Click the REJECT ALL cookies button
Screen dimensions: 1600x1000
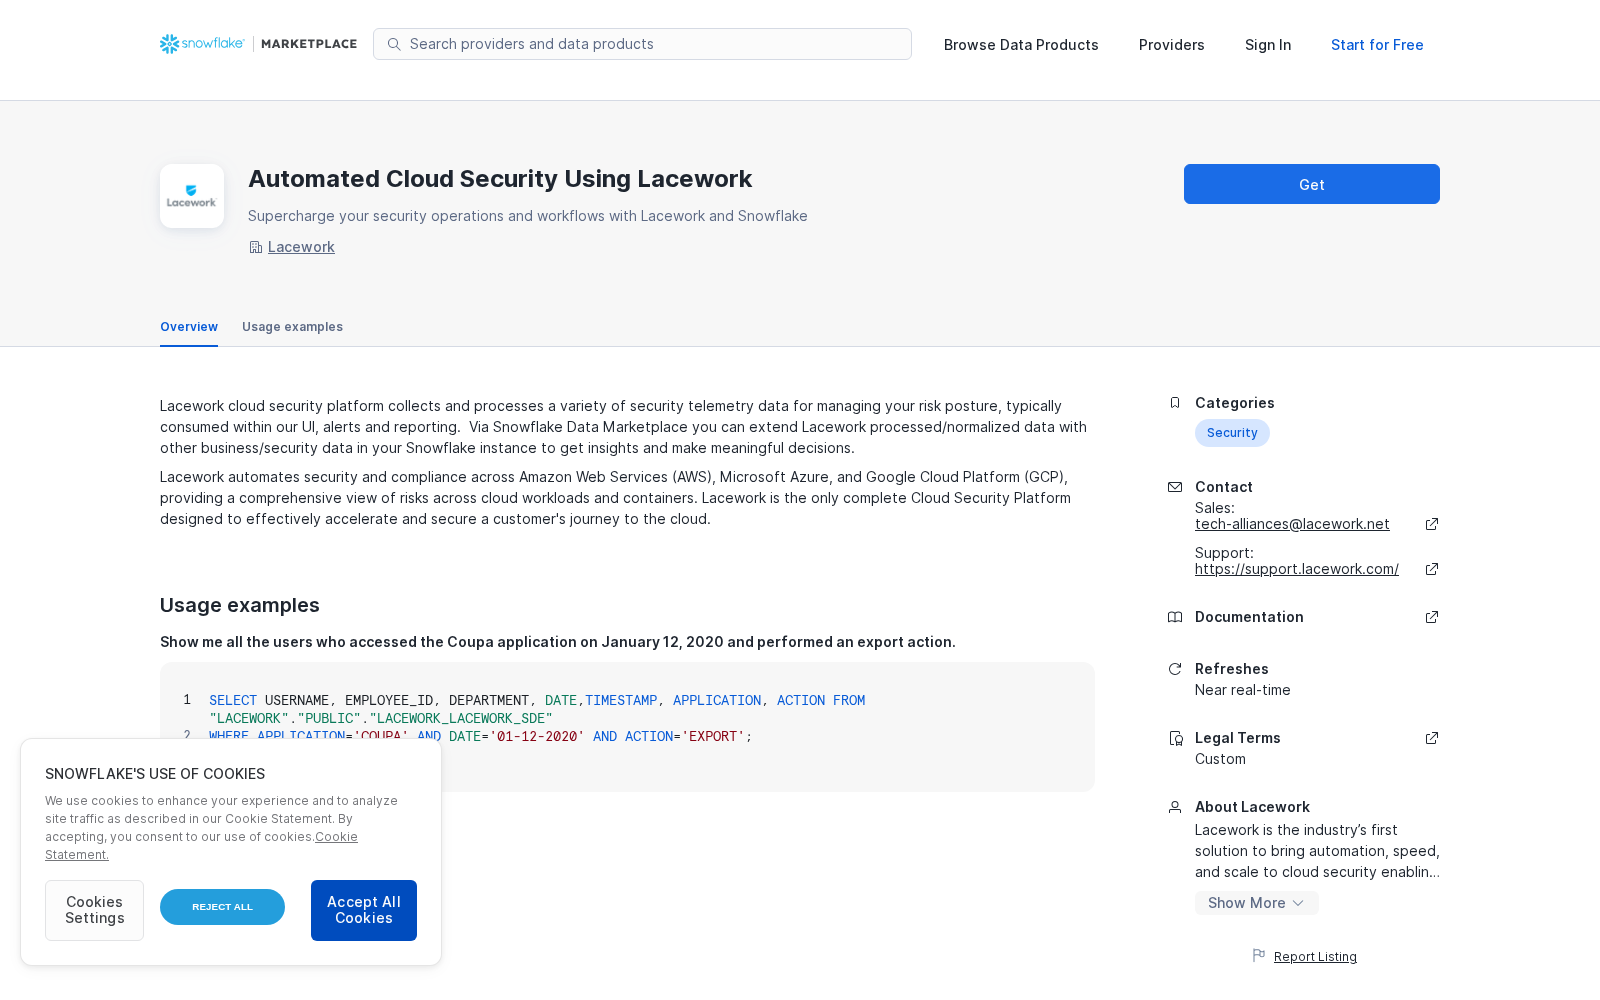(x=222, y=907)
